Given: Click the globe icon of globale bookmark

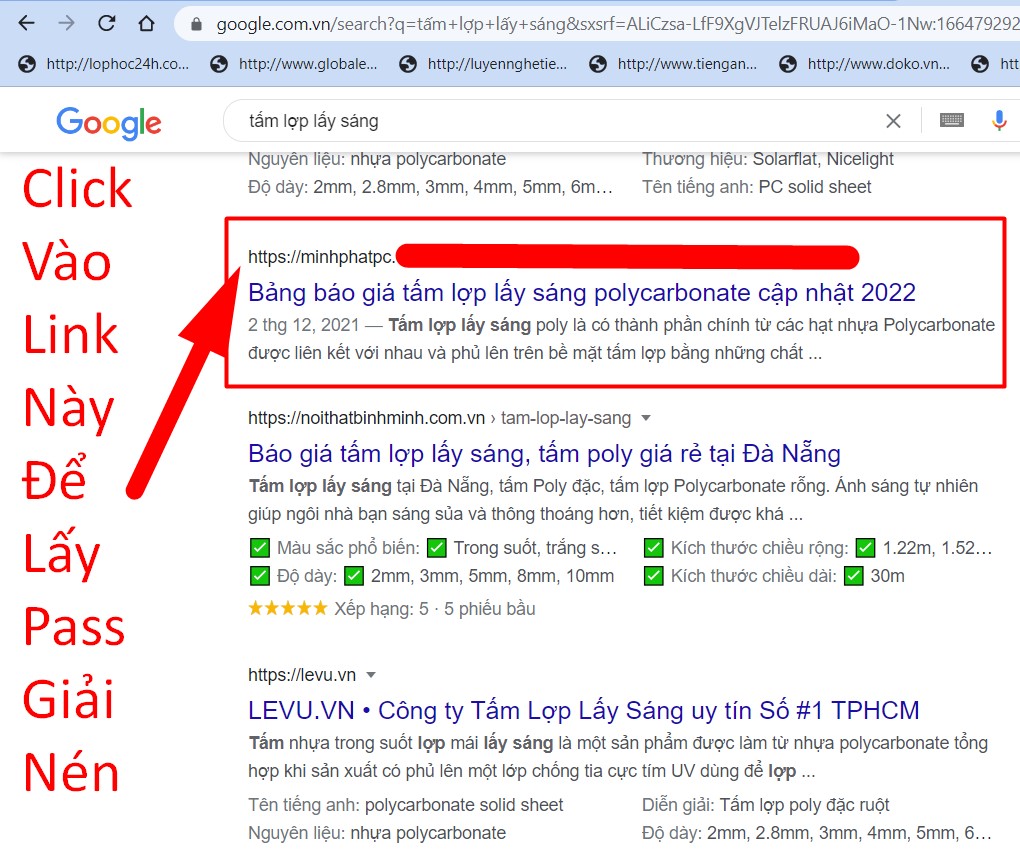Looking at the screenshot, I should pos(219,64).
